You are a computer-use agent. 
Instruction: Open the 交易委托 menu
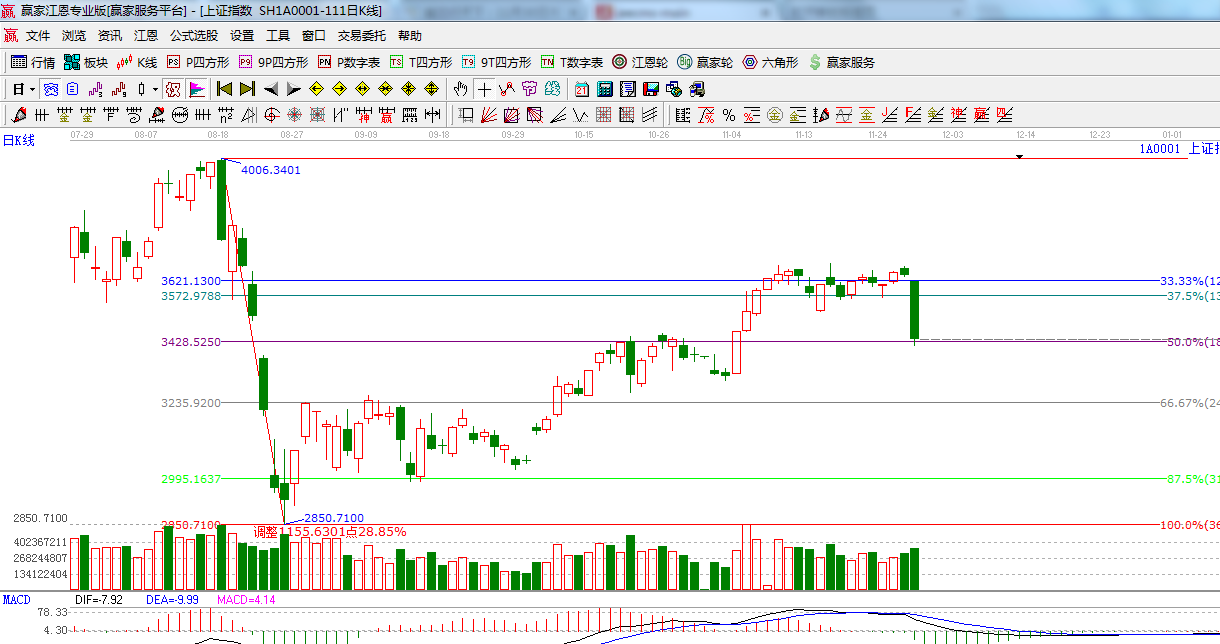point(361,35)
